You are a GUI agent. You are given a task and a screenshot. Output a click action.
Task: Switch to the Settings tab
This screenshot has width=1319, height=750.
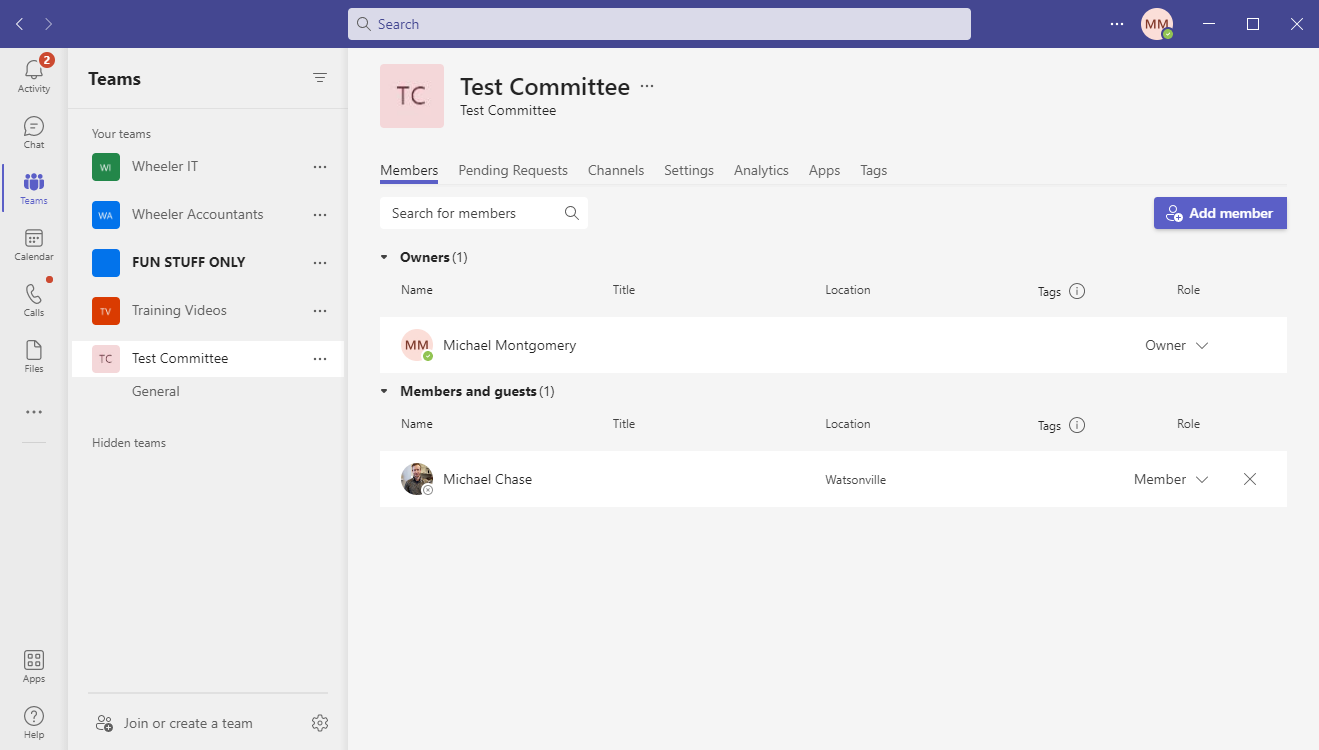[x=689, y=170]
